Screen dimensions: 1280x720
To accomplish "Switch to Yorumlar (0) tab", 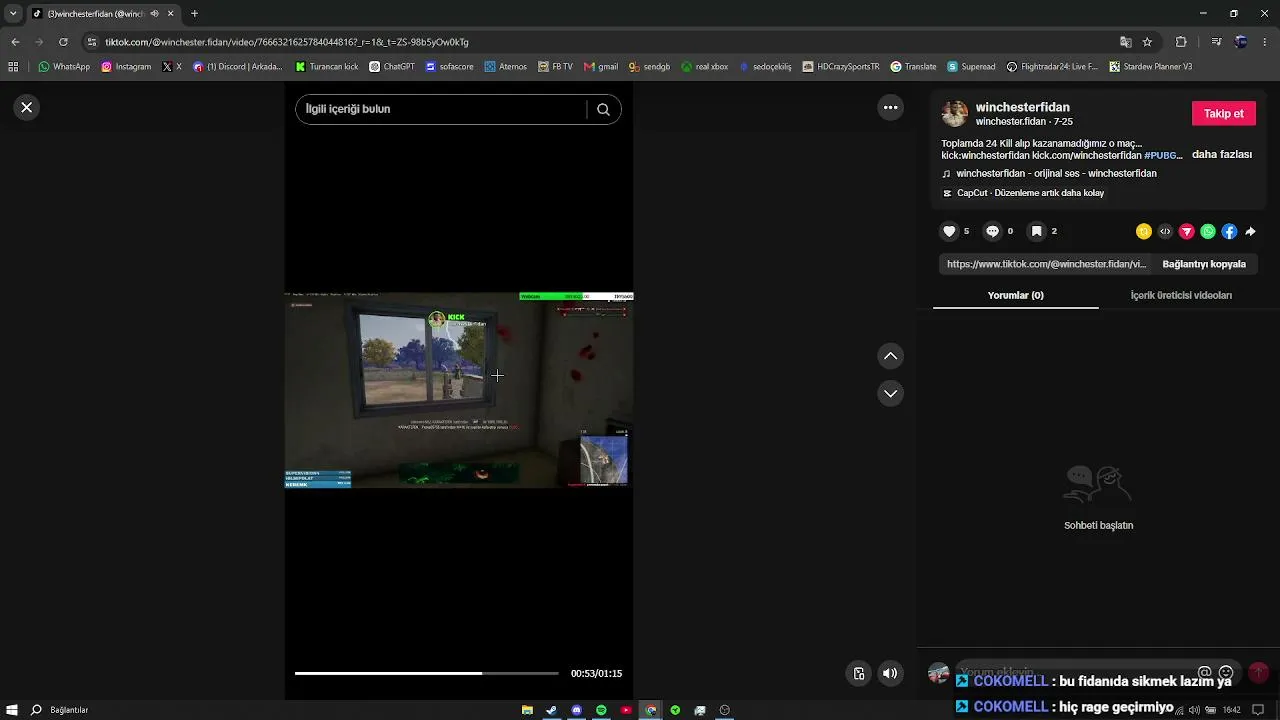I will coord(1015,295).
